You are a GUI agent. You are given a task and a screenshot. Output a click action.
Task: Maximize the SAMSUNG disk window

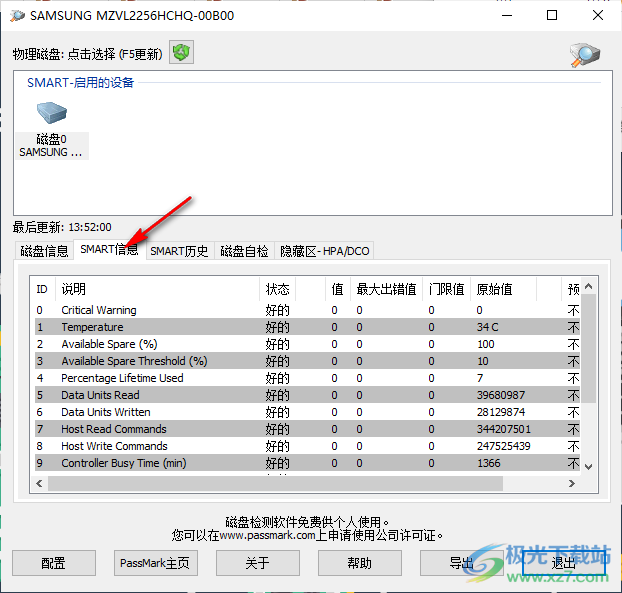click(552, 15)
